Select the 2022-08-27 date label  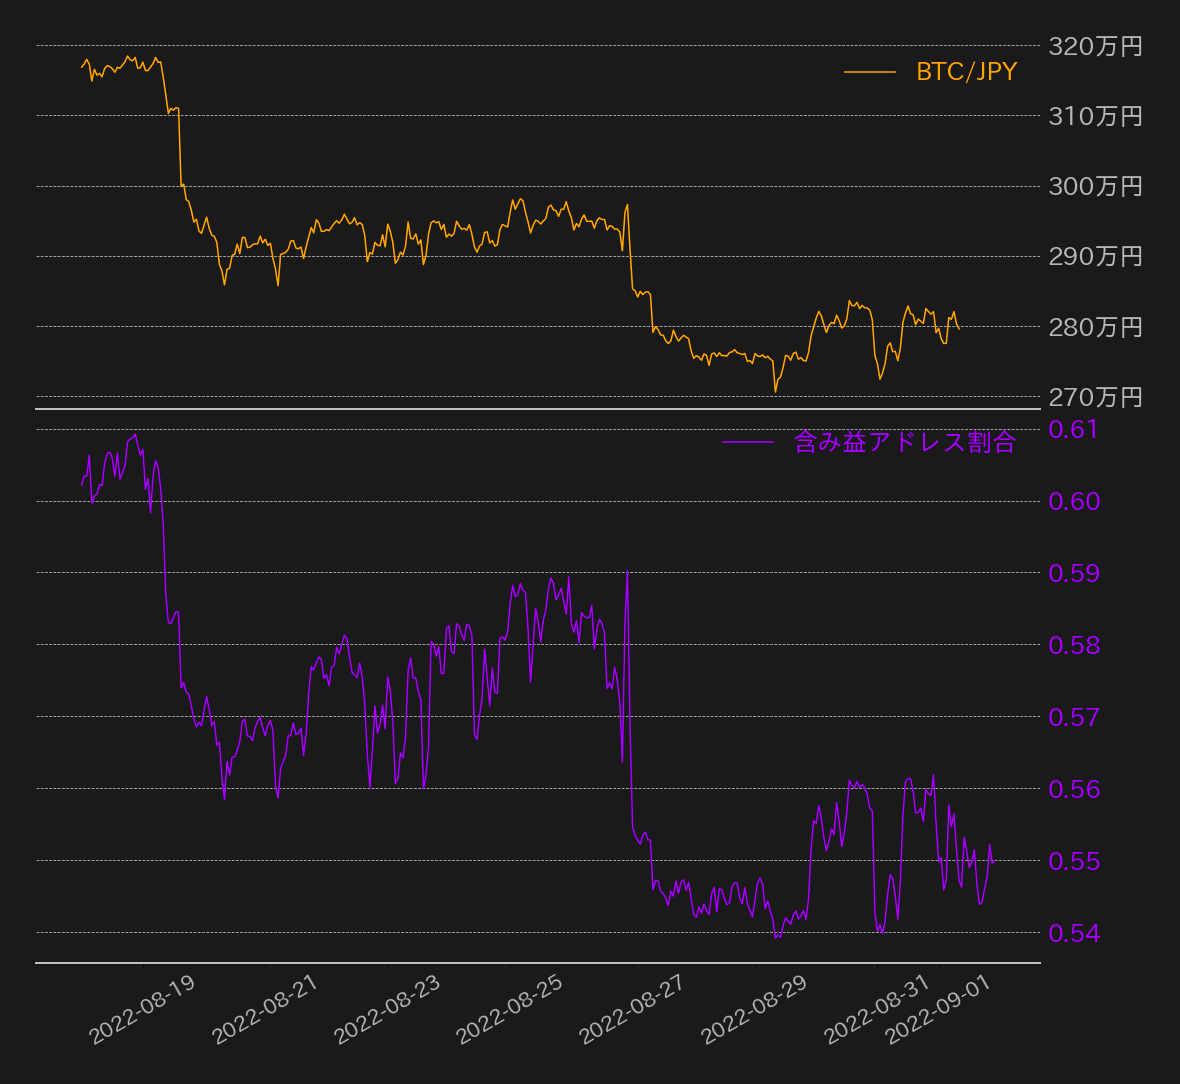click(632, 1010)
